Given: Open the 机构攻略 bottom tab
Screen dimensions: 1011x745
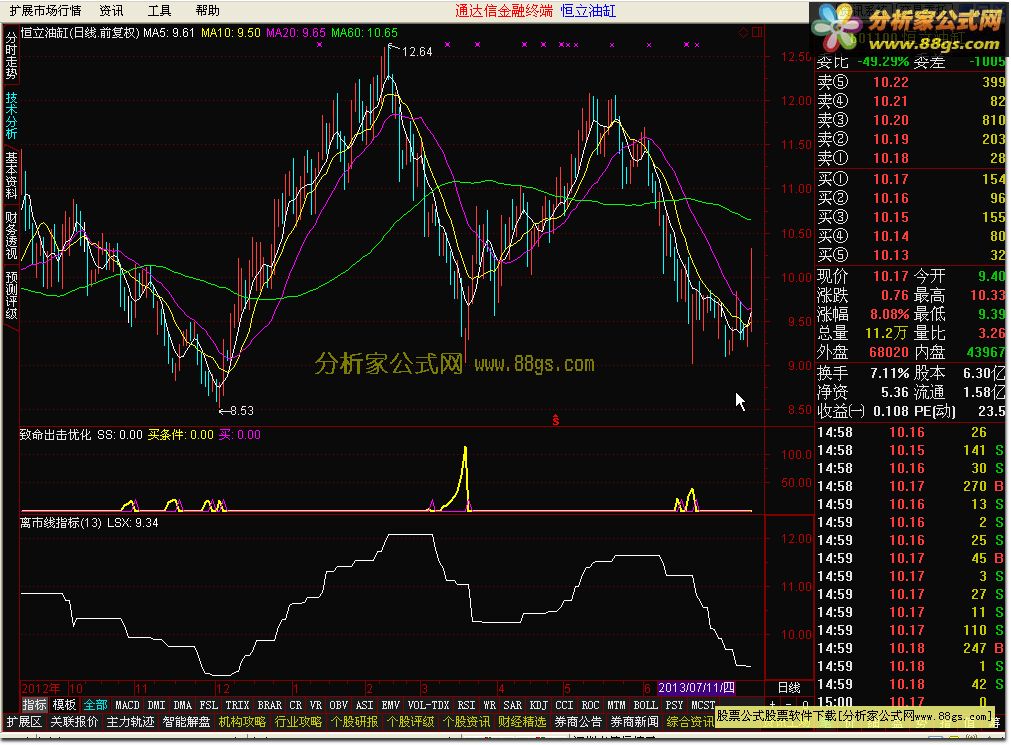Looking at the screenshot, I should tap(242, 722).
